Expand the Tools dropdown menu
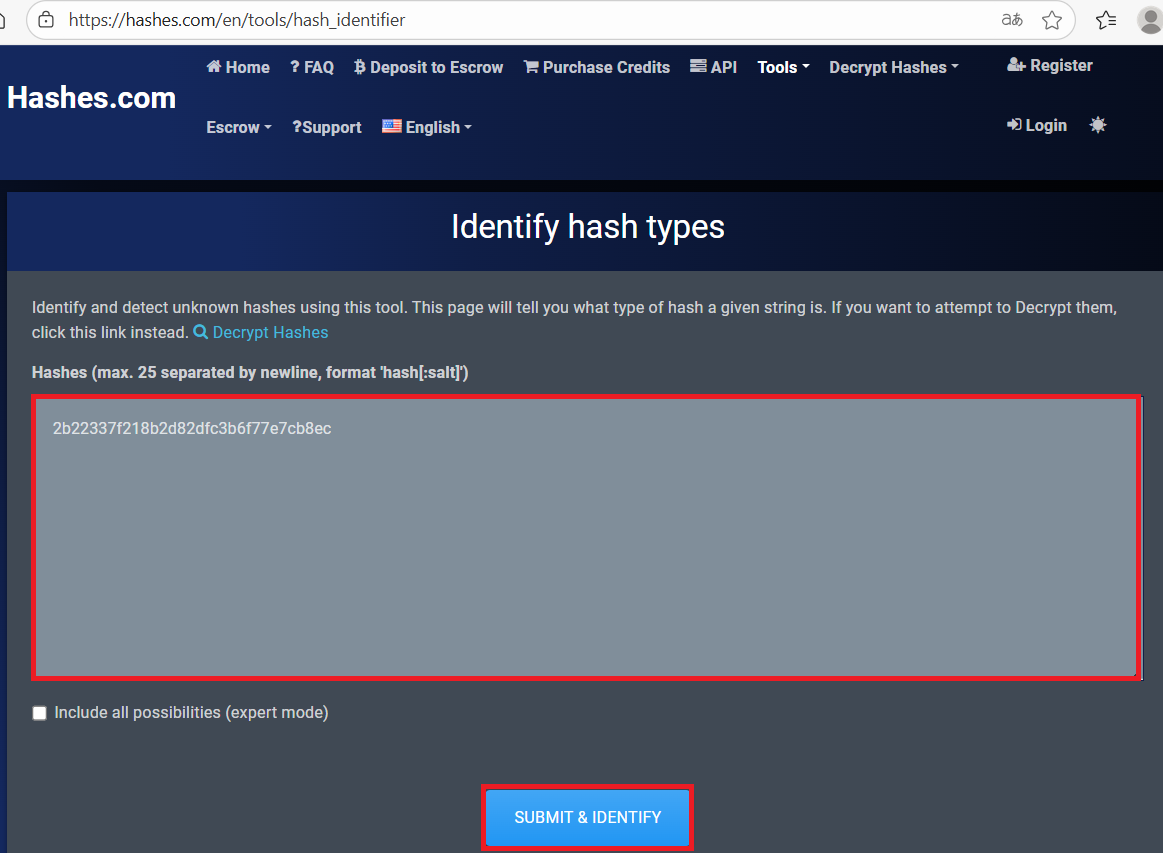The height and width of the screenshot is (853, 1163). pyautogui.click(x=783, y=67)
